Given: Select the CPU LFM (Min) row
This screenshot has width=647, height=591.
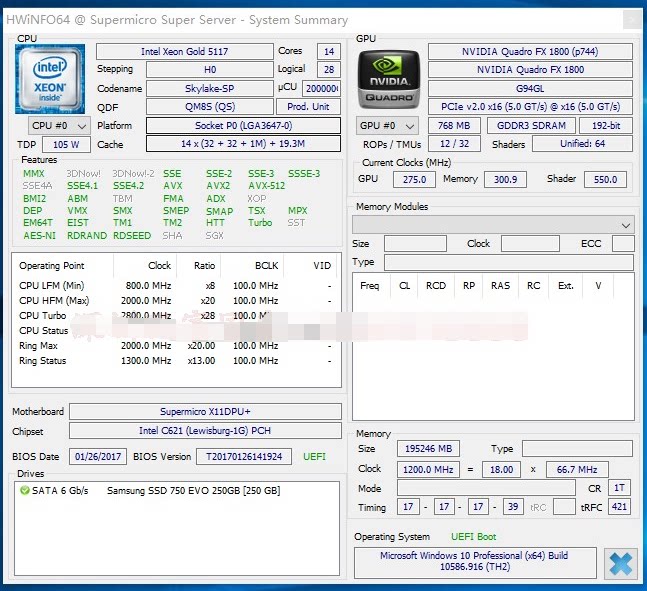Looking at the screenshot, I should pos(176,286).
